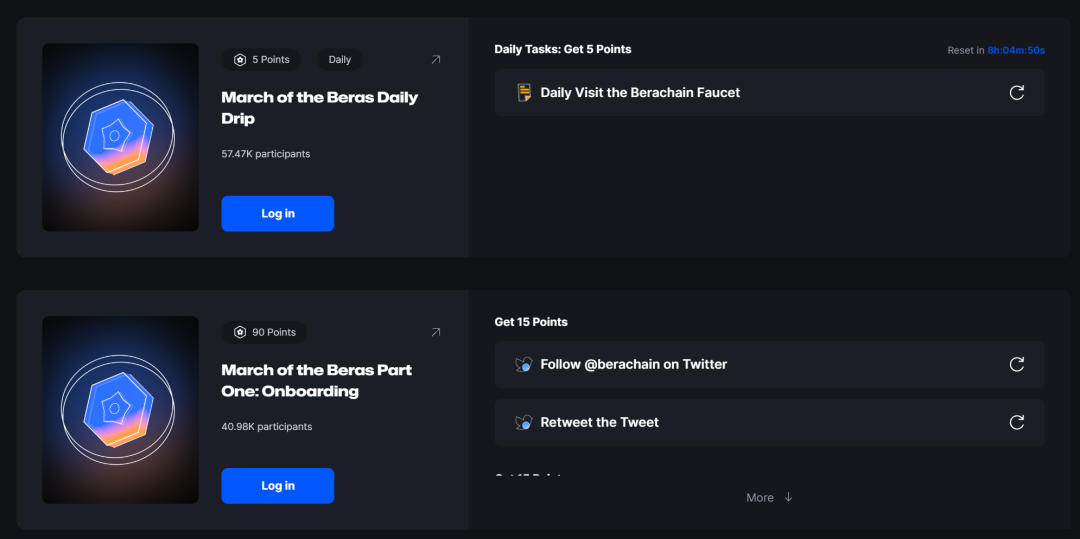Verify Follow @berachain task with refresh icon
The height and width of the screenshot is (539, 1080).
click(1016, 365)
